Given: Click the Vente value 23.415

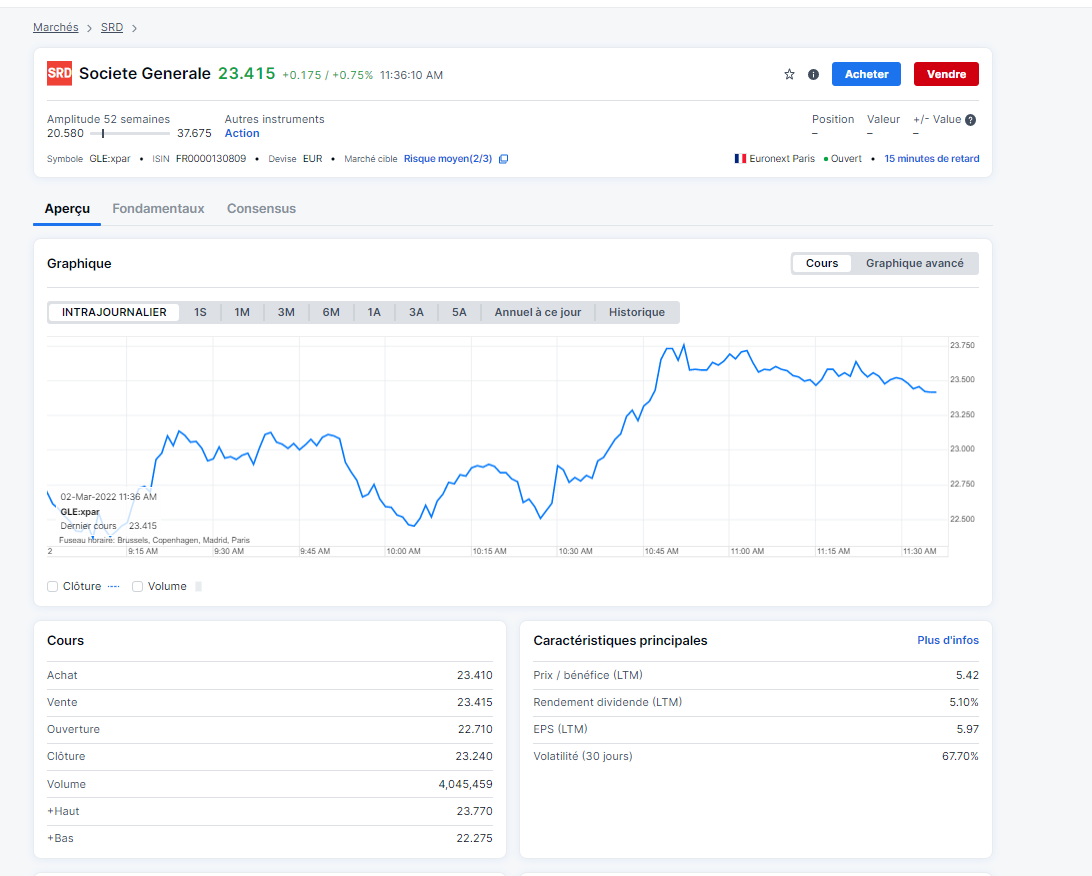Looking at the screenshot, I should [x=474, y=702].
